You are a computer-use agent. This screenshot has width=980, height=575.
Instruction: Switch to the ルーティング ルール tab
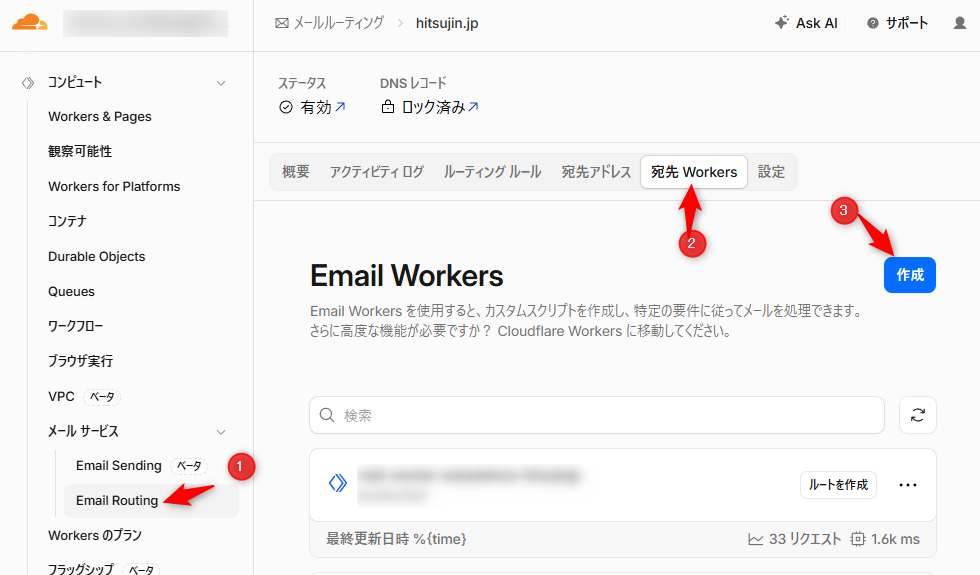coord(492,172)
